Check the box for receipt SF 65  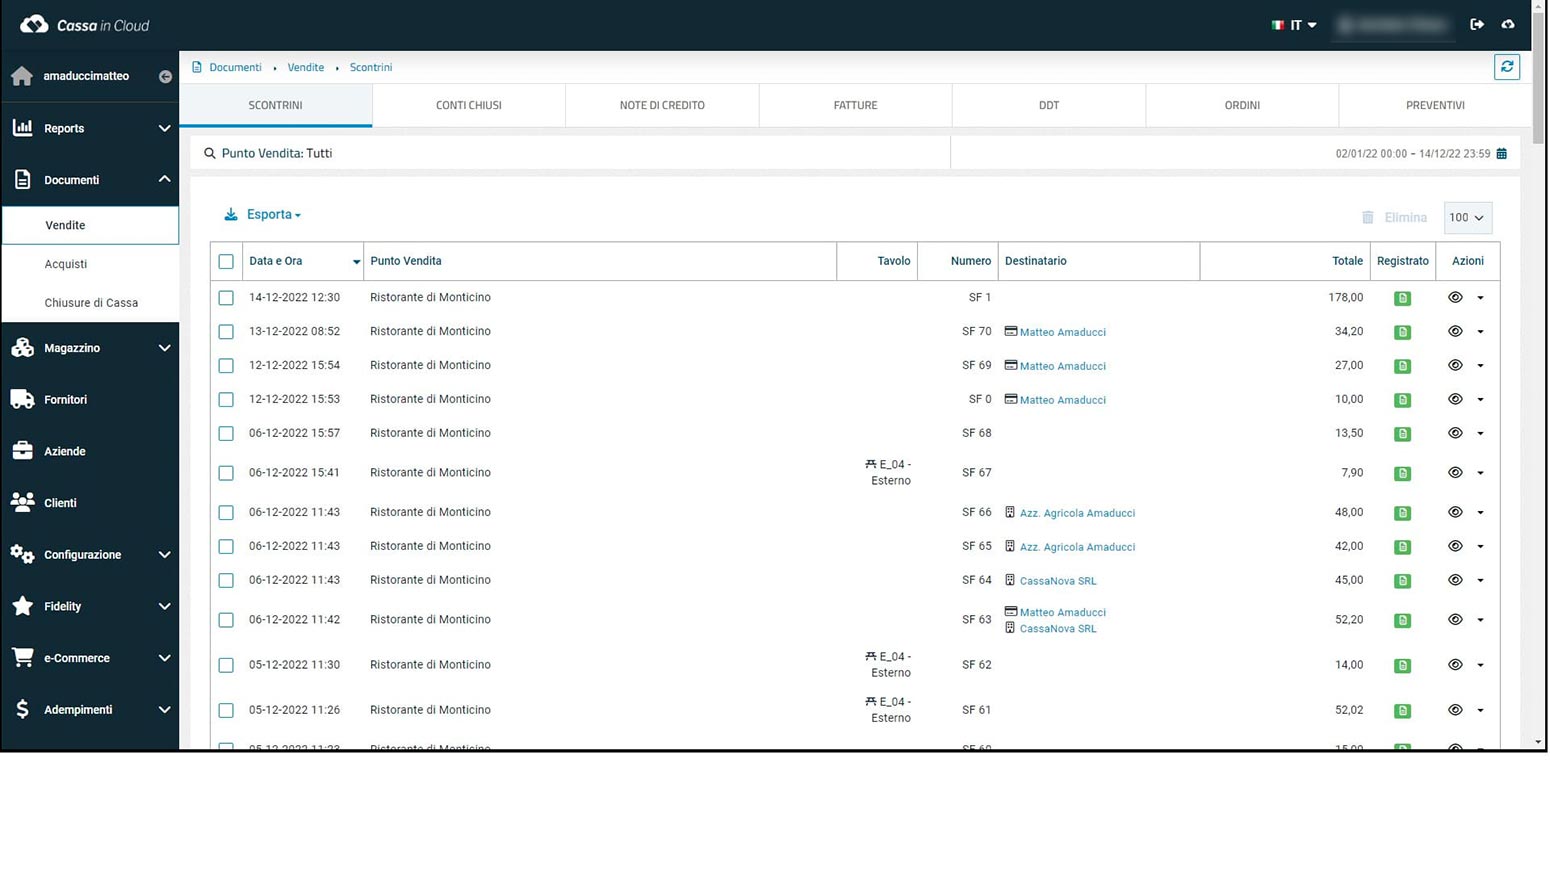226,547
